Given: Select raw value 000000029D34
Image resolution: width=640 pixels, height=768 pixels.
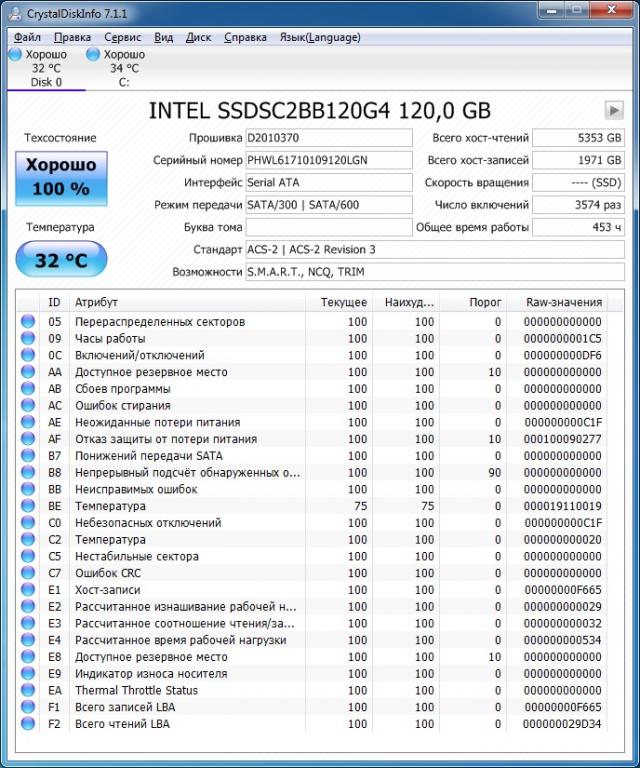Looking at the screenshot, I should pyautogui.click(x=562, y=724).
